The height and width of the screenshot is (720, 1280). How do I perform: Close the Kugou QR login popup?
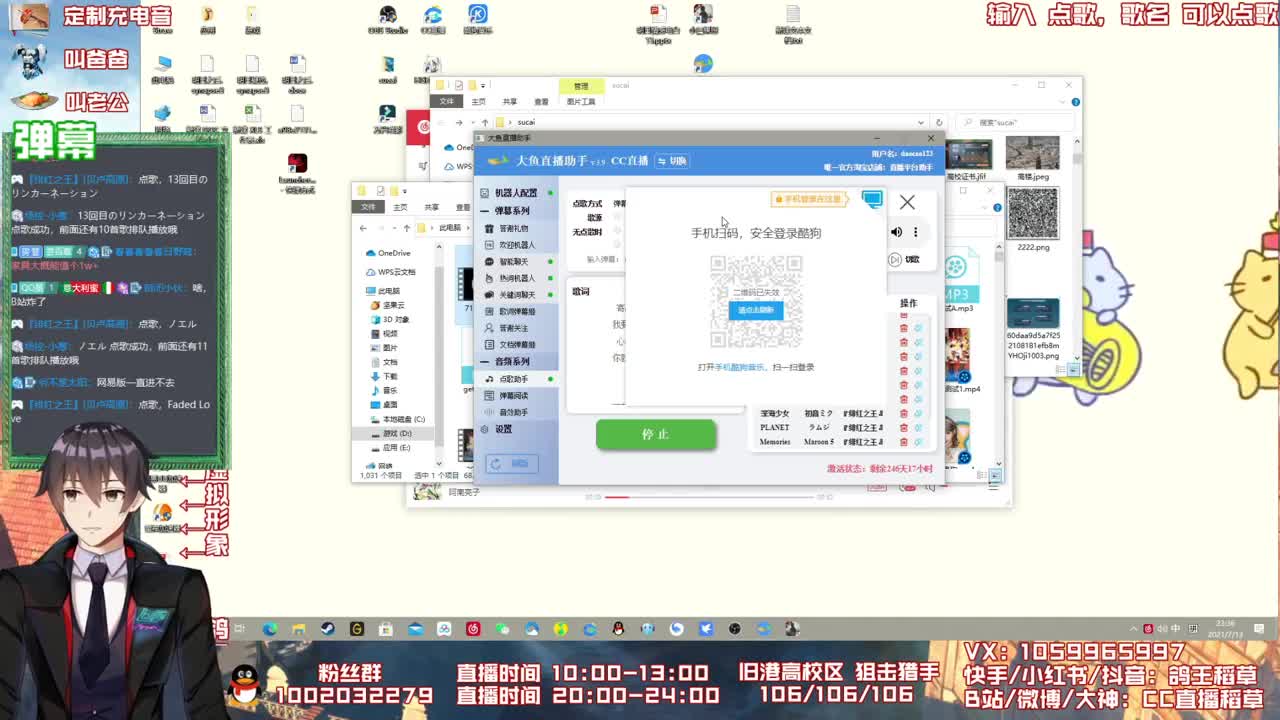point(907,202)
